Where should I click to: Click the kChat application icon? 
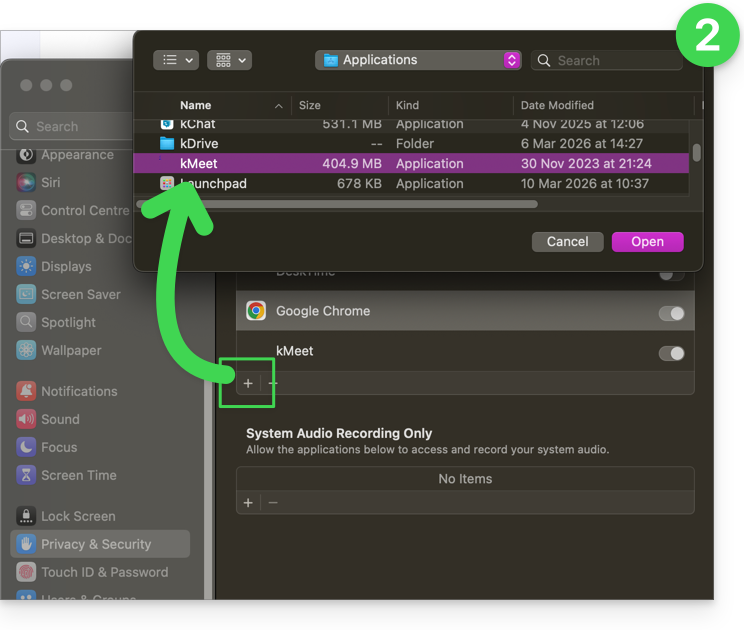(x=167, y=124)
